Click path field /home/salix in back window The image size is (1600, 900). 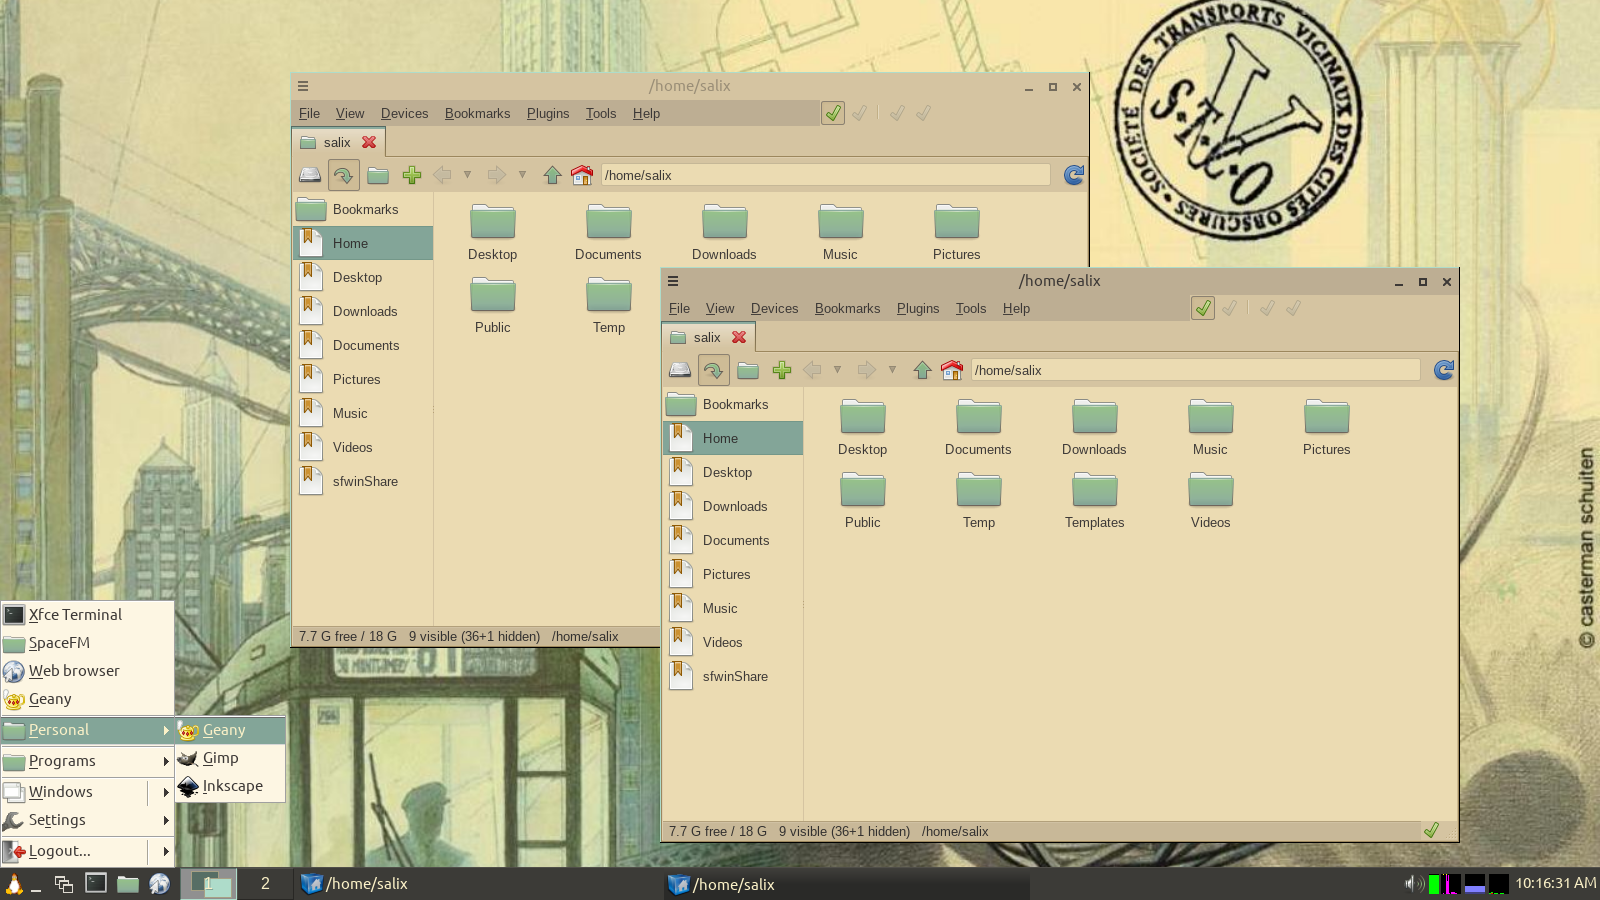(x=825, y=175)
